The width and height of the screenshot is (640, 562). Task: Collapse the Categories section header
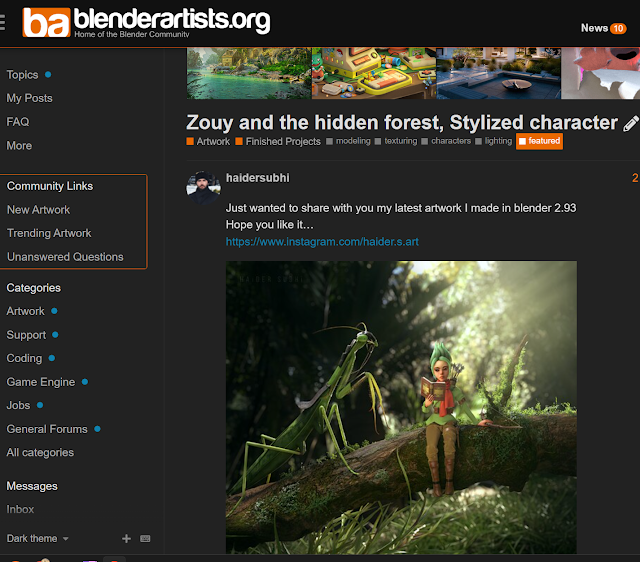[33, 288]
